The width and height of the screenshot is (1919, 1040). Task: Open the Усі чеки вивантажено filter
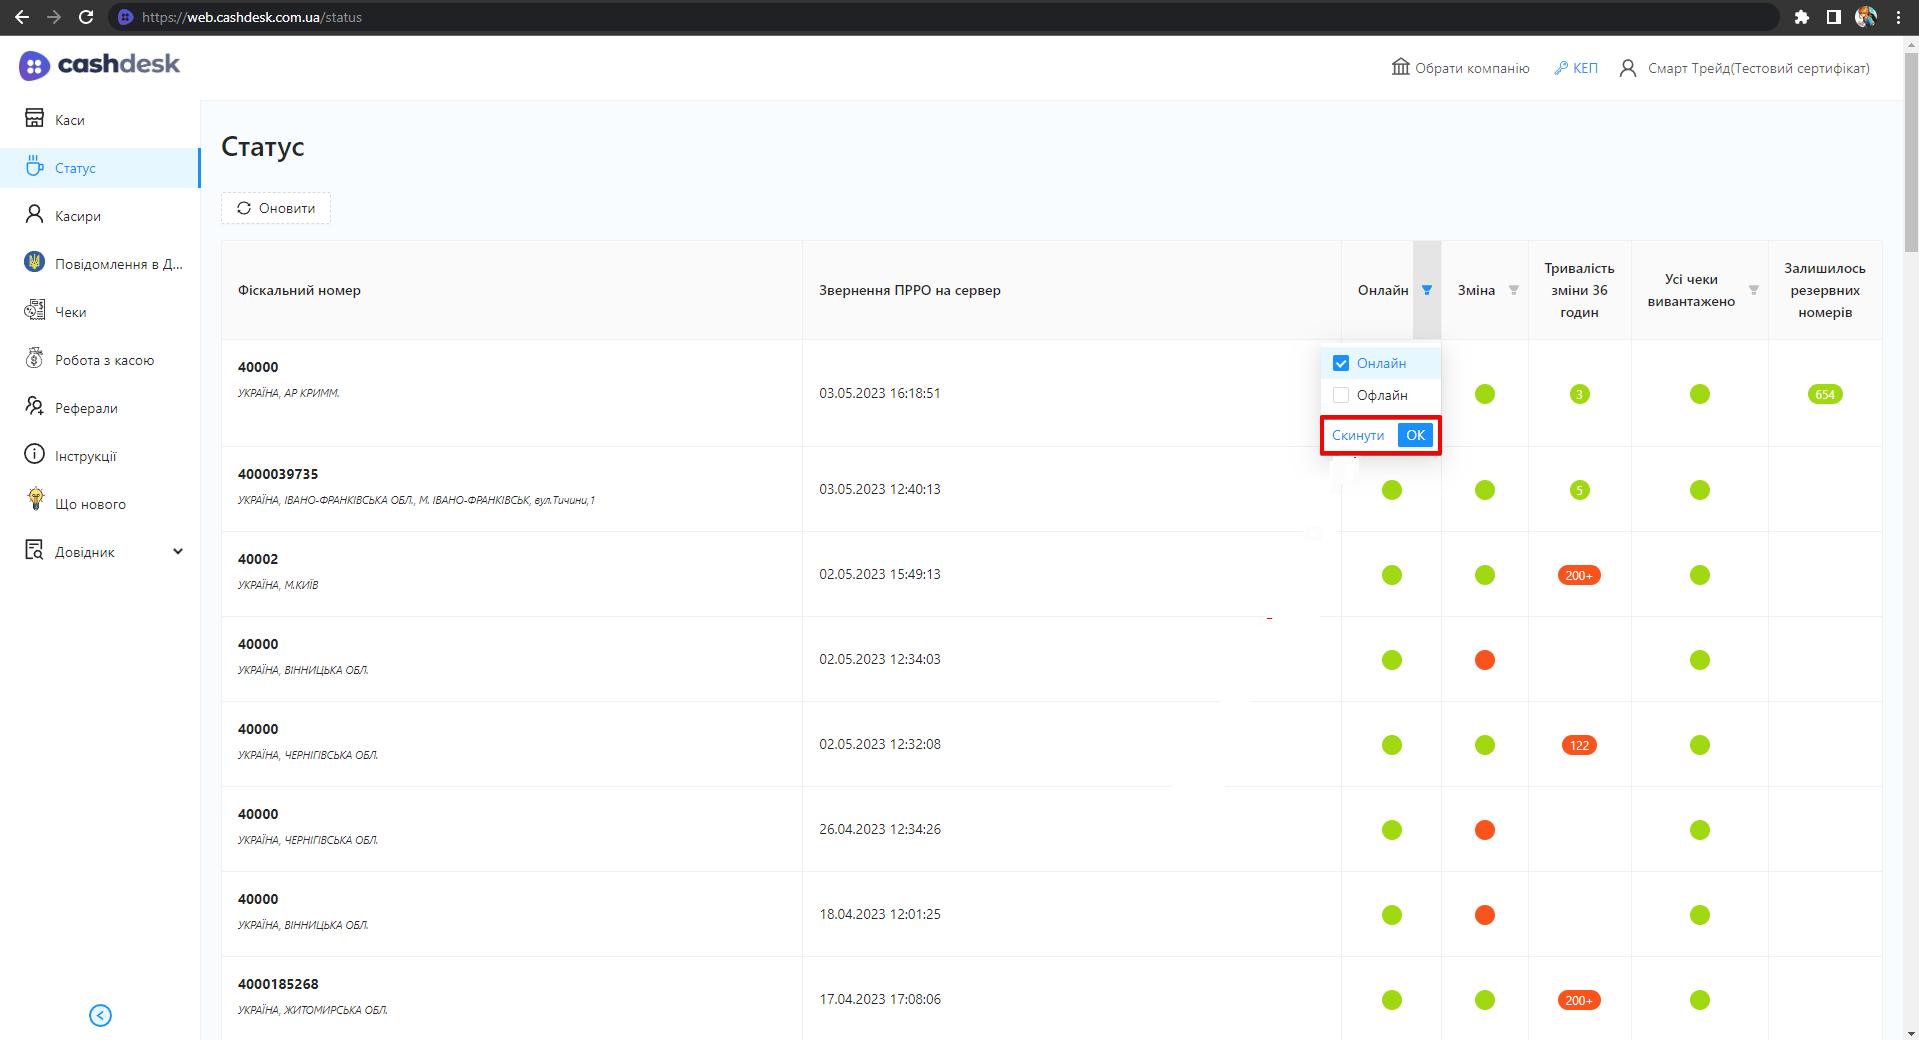click(x=1753, y=290)
